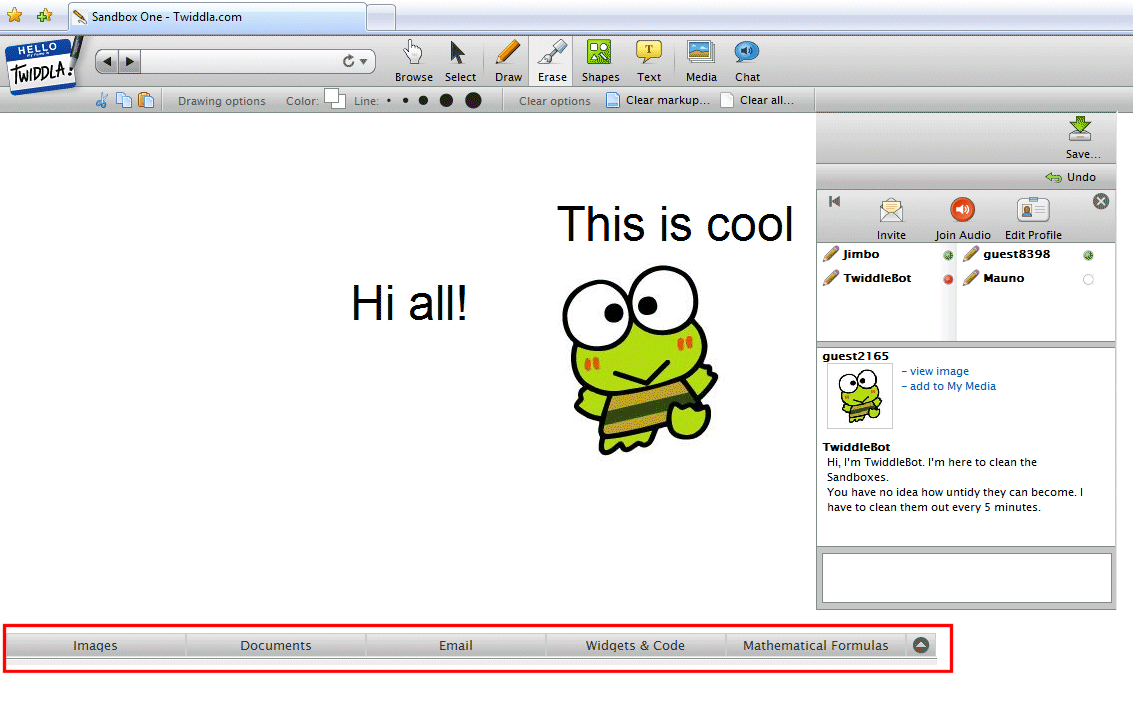Click the chat message input box

[x=966, y=577]
